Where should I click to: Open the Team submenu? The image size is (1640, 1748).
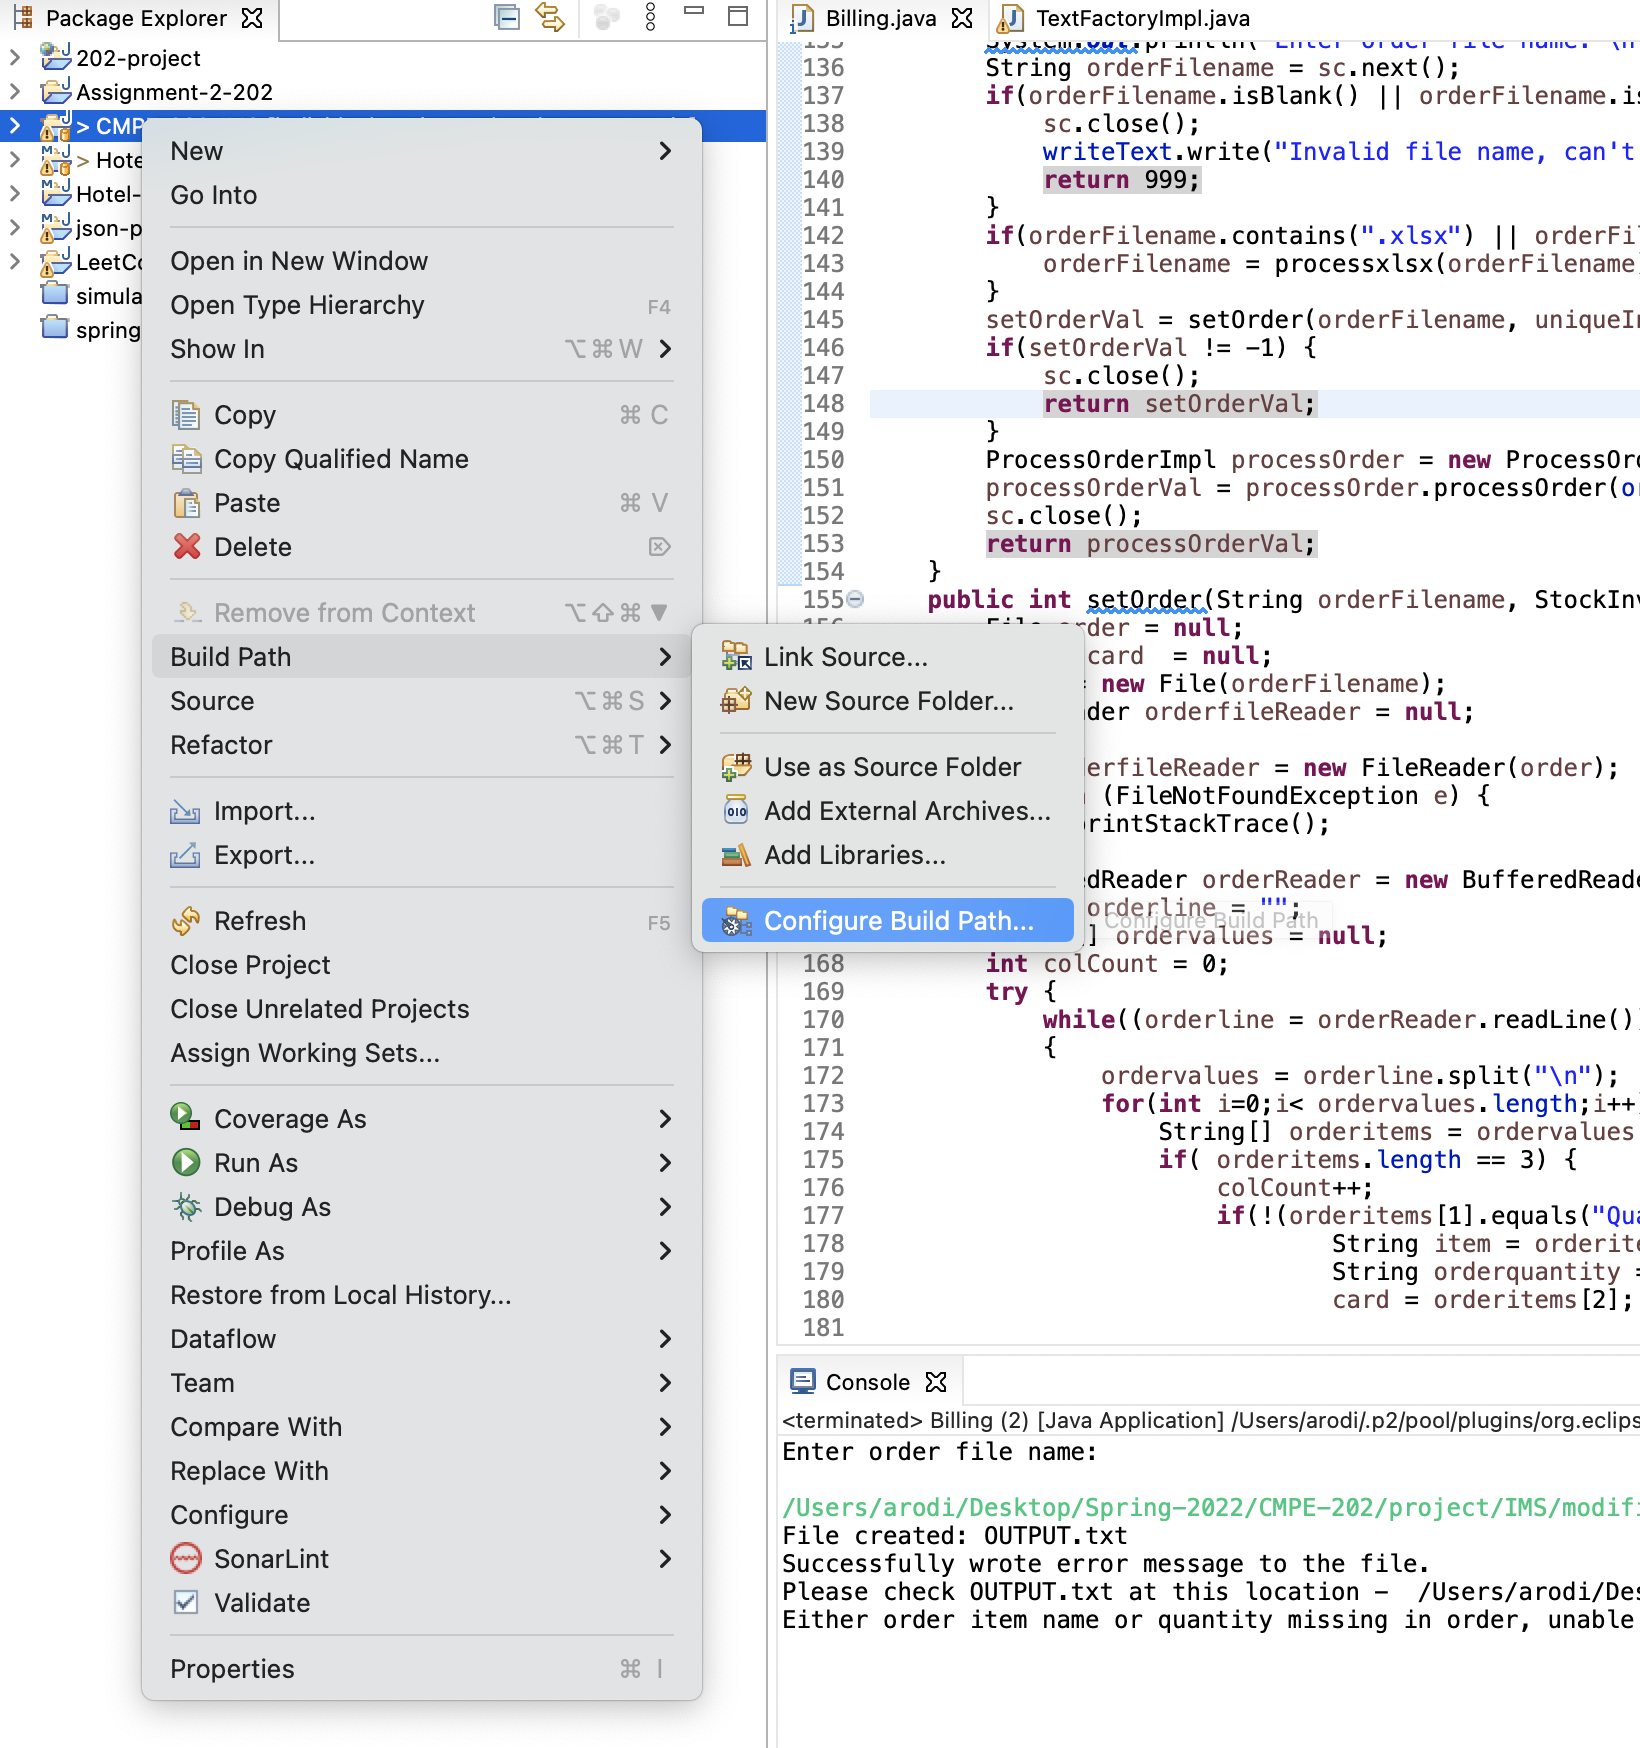click(421, 1383)
